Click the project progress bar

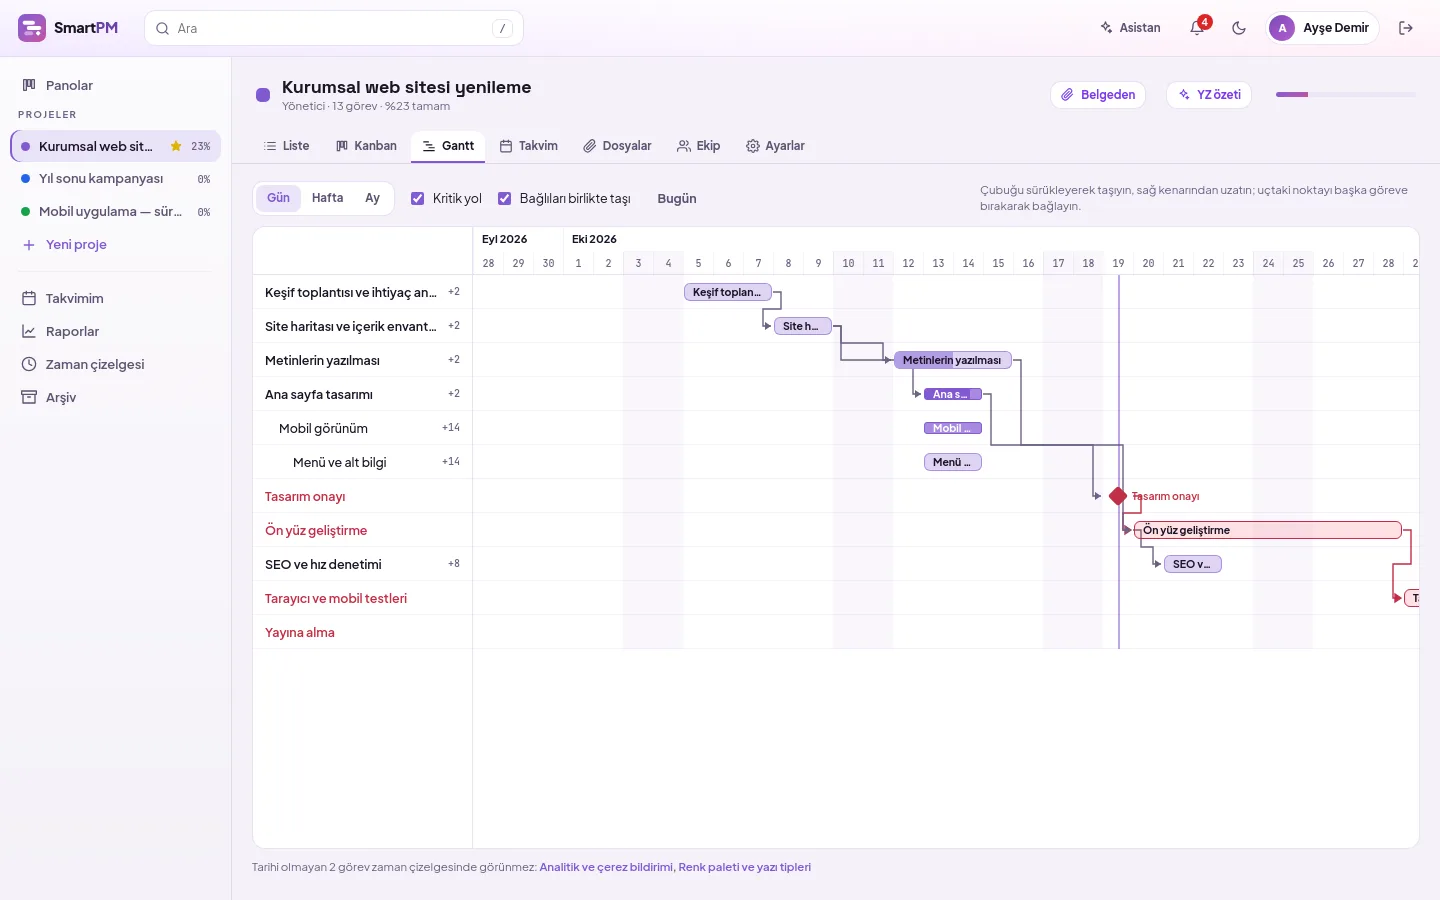(x=1346, y=95)
